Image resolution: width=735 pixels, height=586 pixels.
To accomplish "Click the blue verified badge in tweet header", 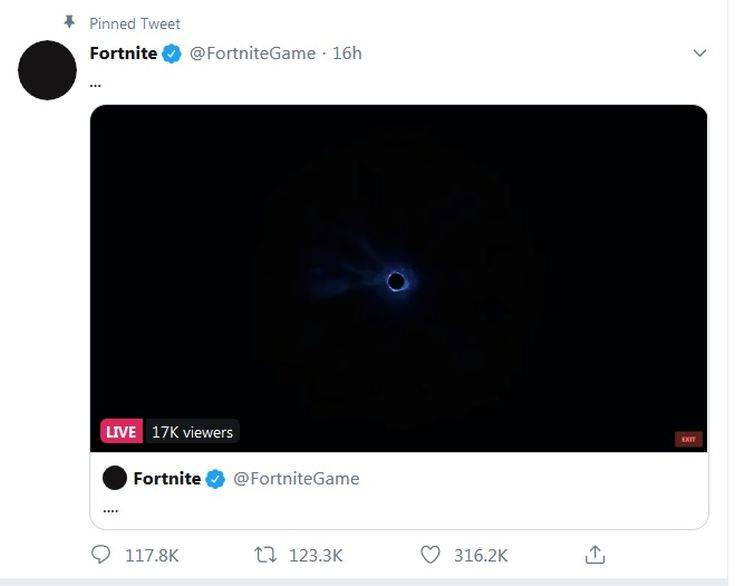I will click(172, 54).
